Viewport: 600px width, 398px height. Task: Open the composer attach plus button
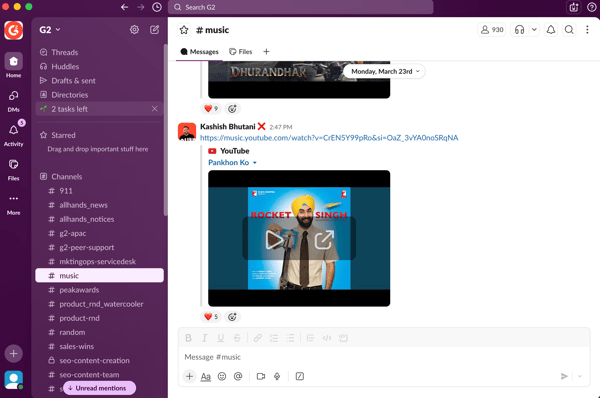tap(189, 377)
